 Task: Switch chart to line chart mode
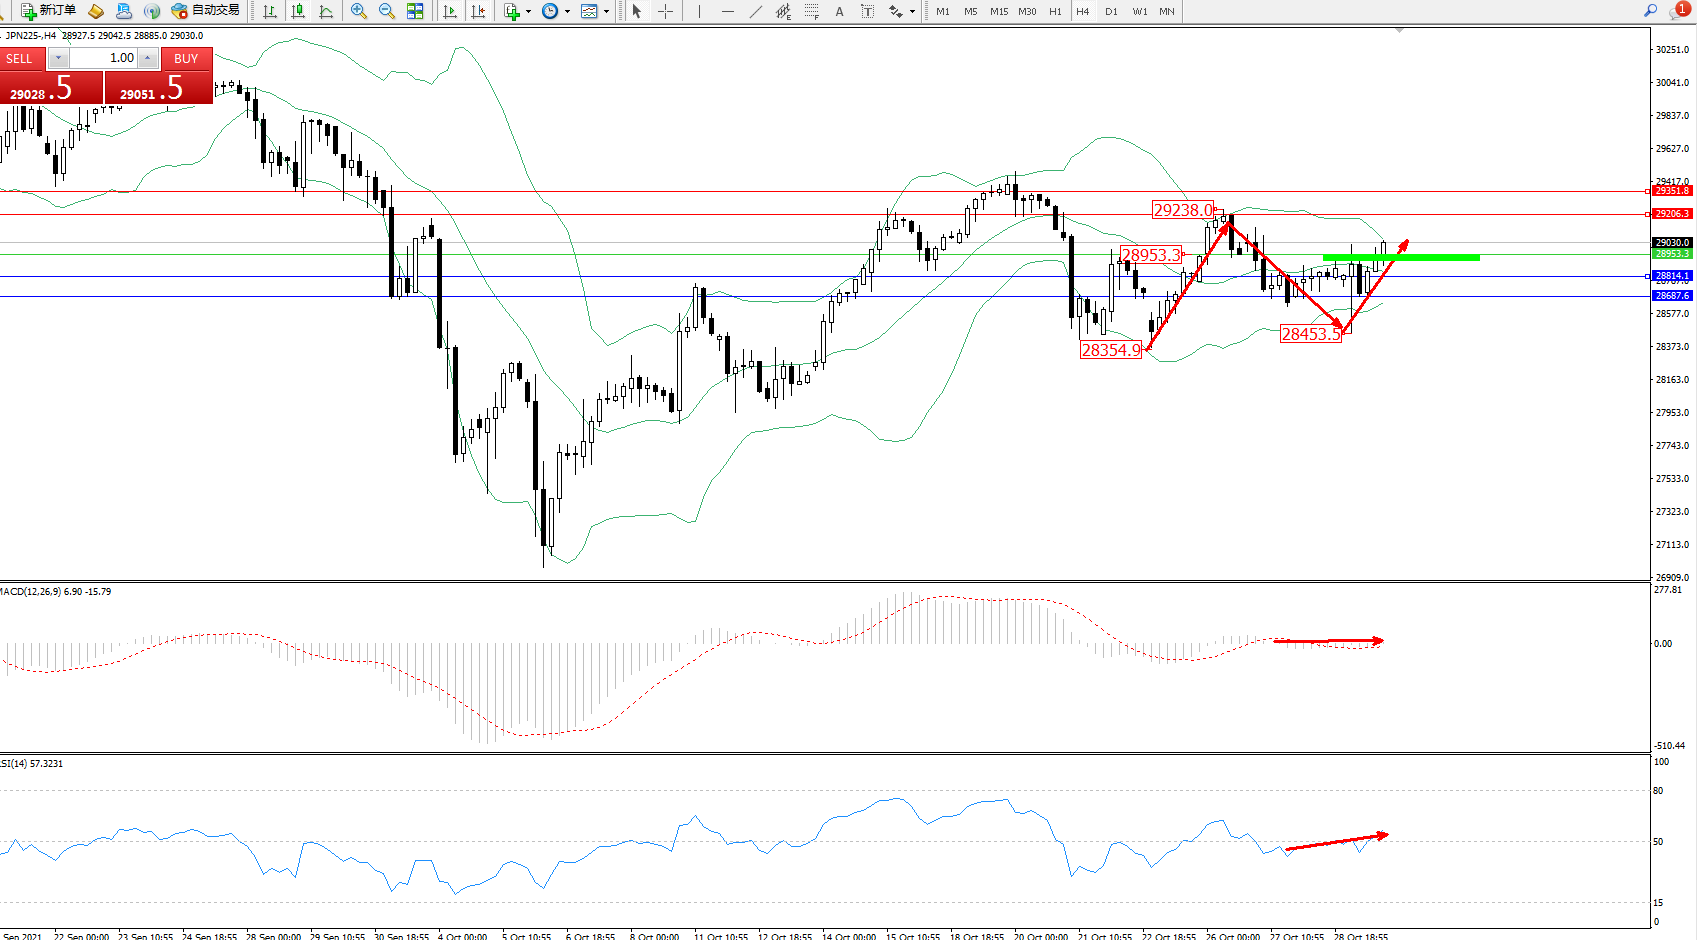[326, 11]
